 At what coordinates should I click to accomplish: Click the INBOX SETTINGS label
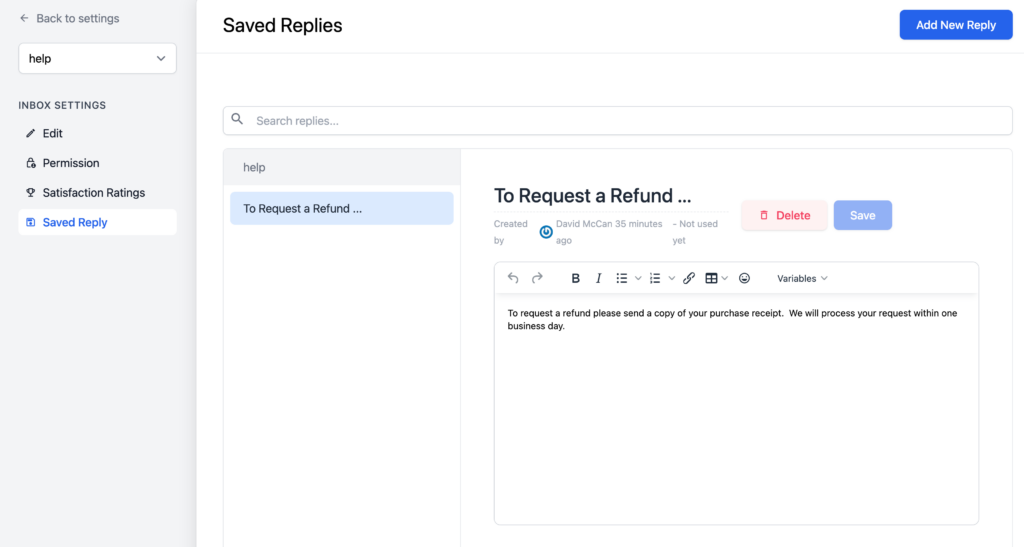(x=62, y=105)
